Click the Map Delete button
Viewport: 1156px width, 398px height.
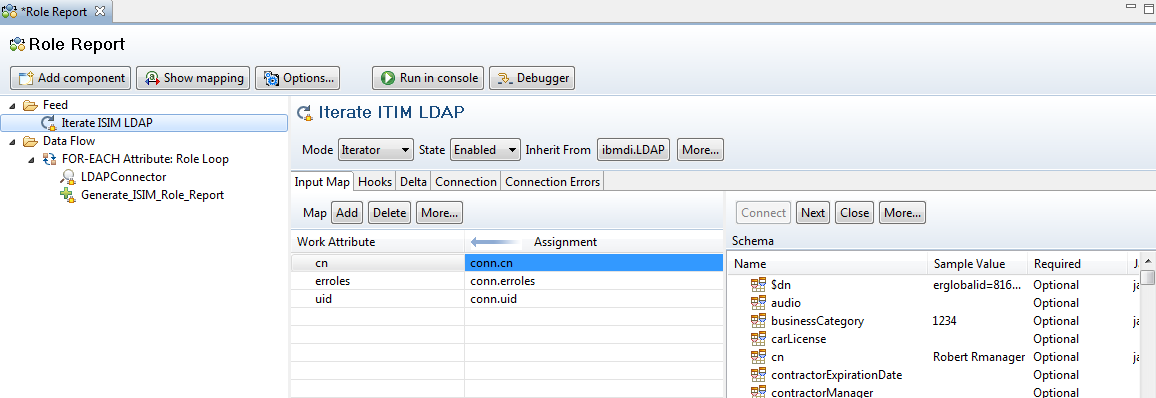(389, 213)
